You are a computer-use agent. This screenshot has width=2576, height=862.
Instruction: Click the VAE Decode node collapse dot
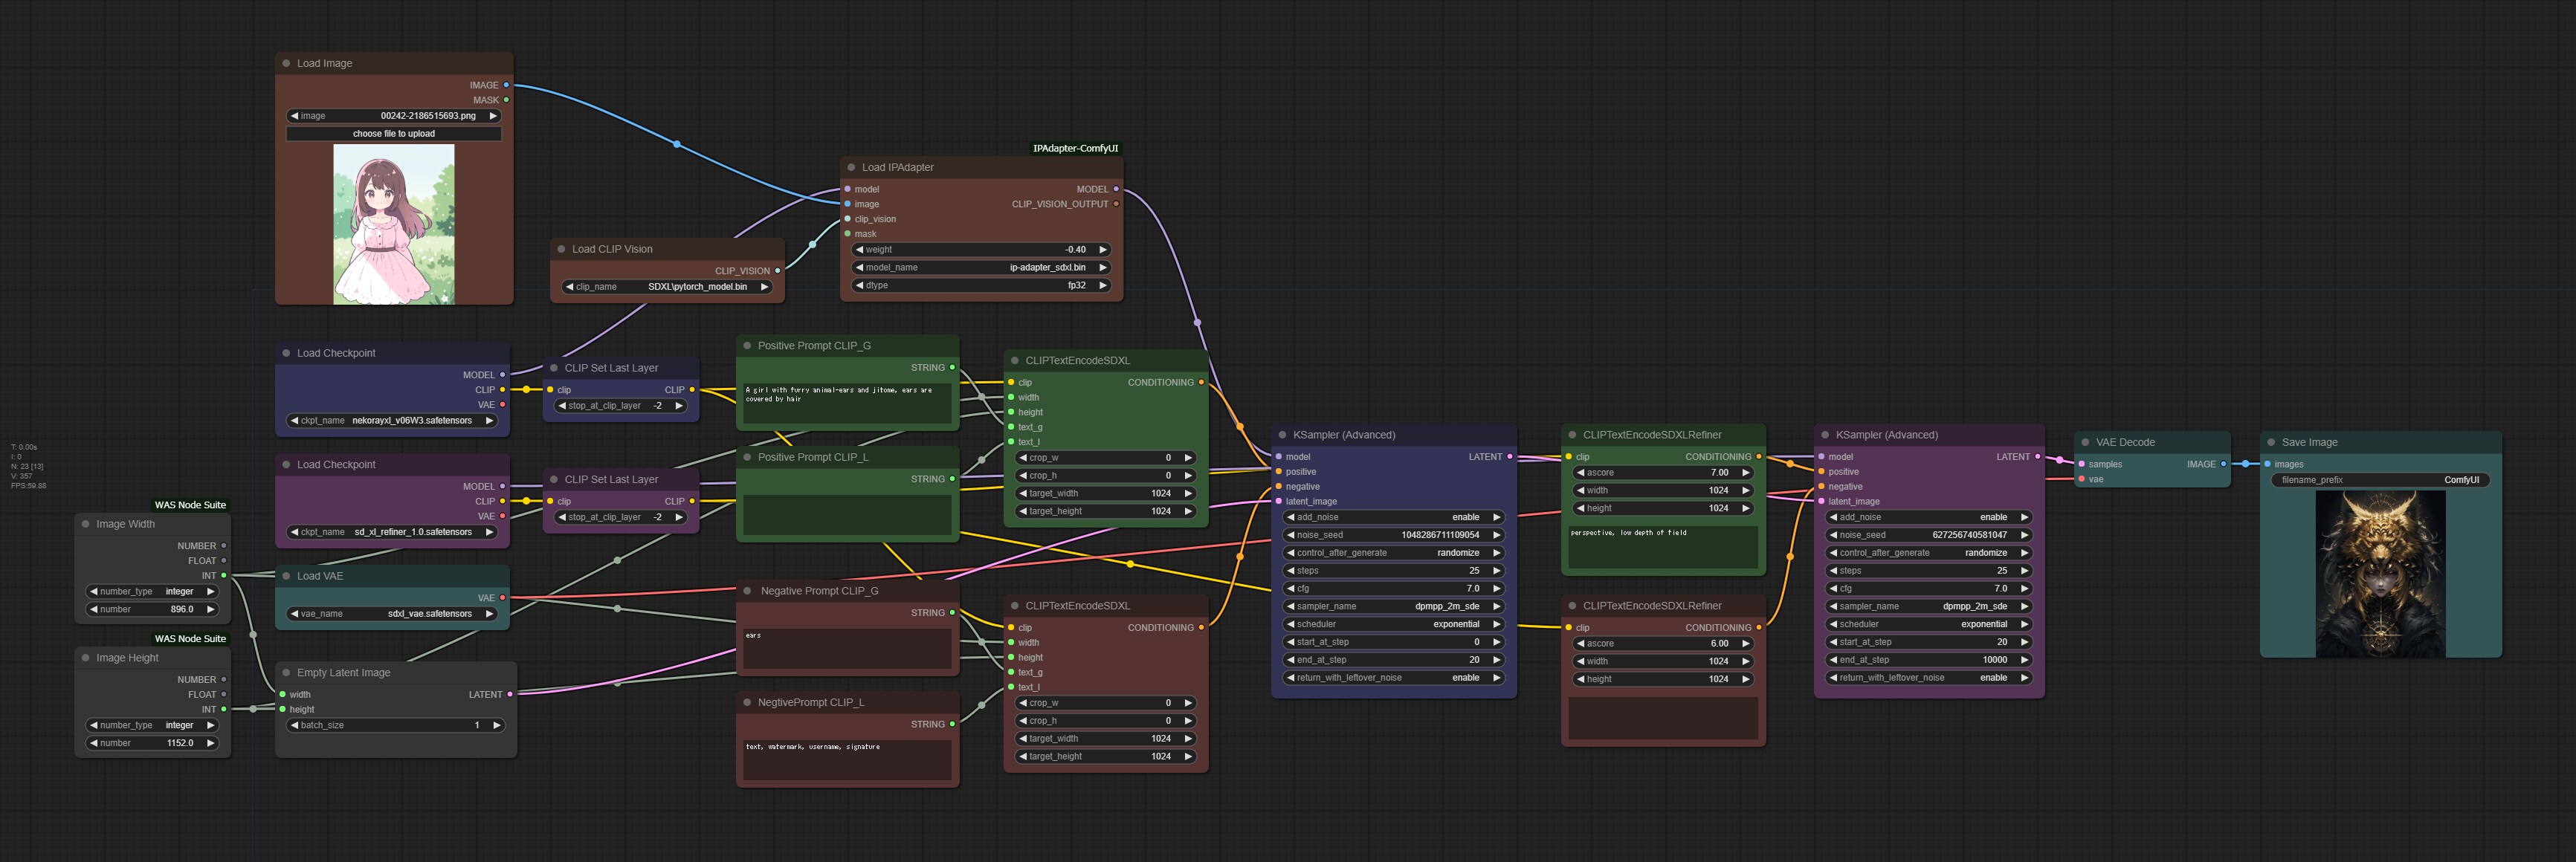click(2085, 442)
